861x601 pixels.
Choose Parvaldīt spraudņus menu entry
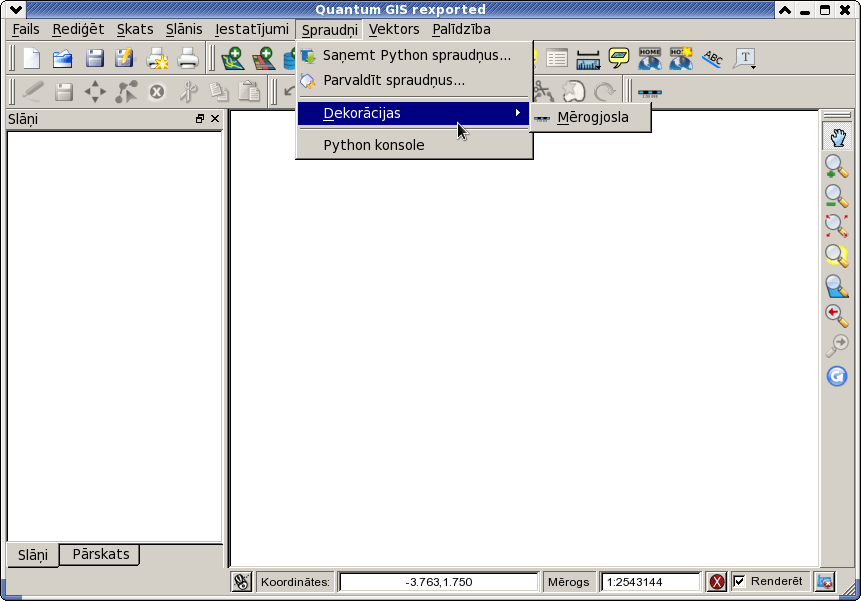(x=414, y=80)
